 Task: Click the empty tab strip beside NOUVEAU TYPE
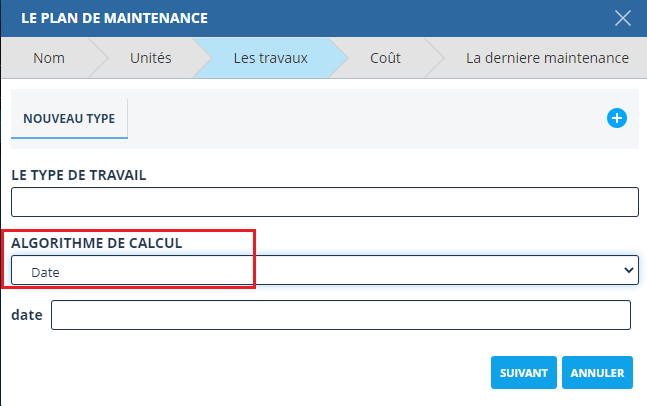coord(360,119)
